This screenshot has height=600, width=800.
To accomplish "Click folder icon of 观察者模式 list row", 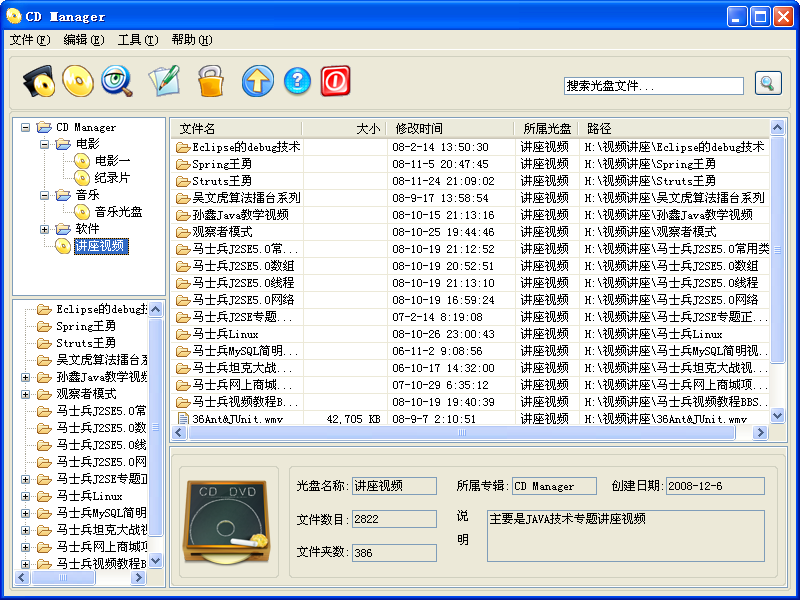I will pyautogui.click(x=183, y=232).
